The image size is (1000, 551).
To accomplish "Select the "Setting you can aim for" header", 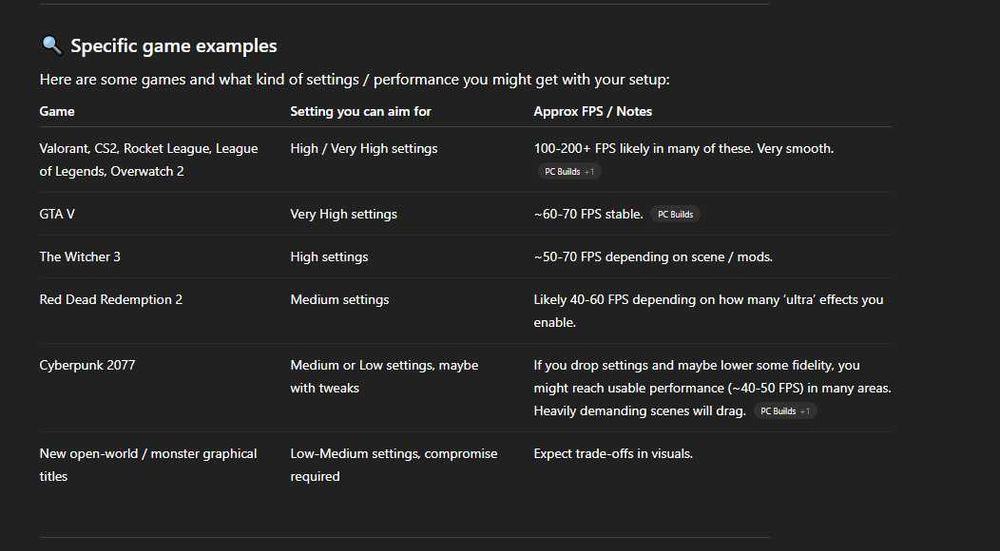I will coord(361,111).
